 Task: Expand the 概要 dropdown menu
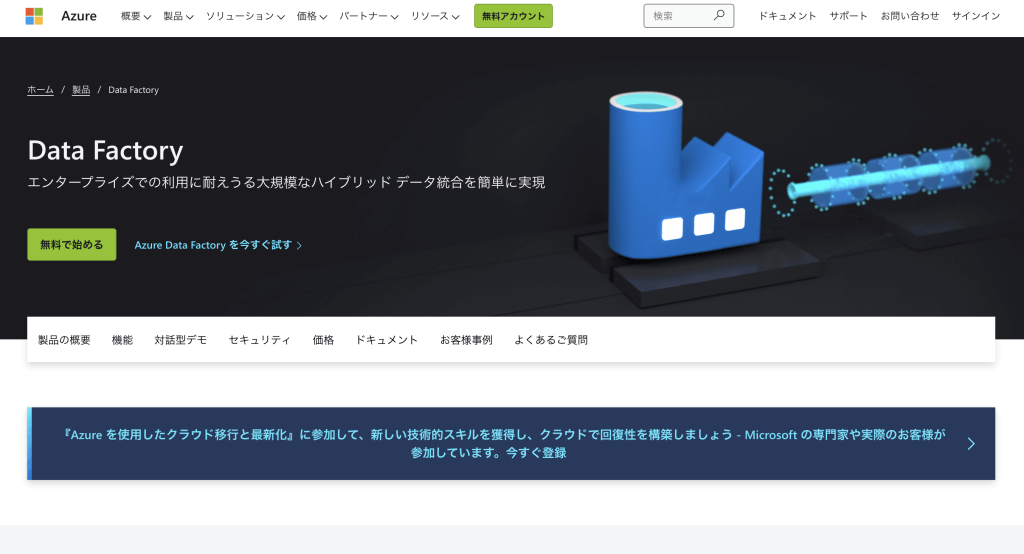tap(136, 16)
